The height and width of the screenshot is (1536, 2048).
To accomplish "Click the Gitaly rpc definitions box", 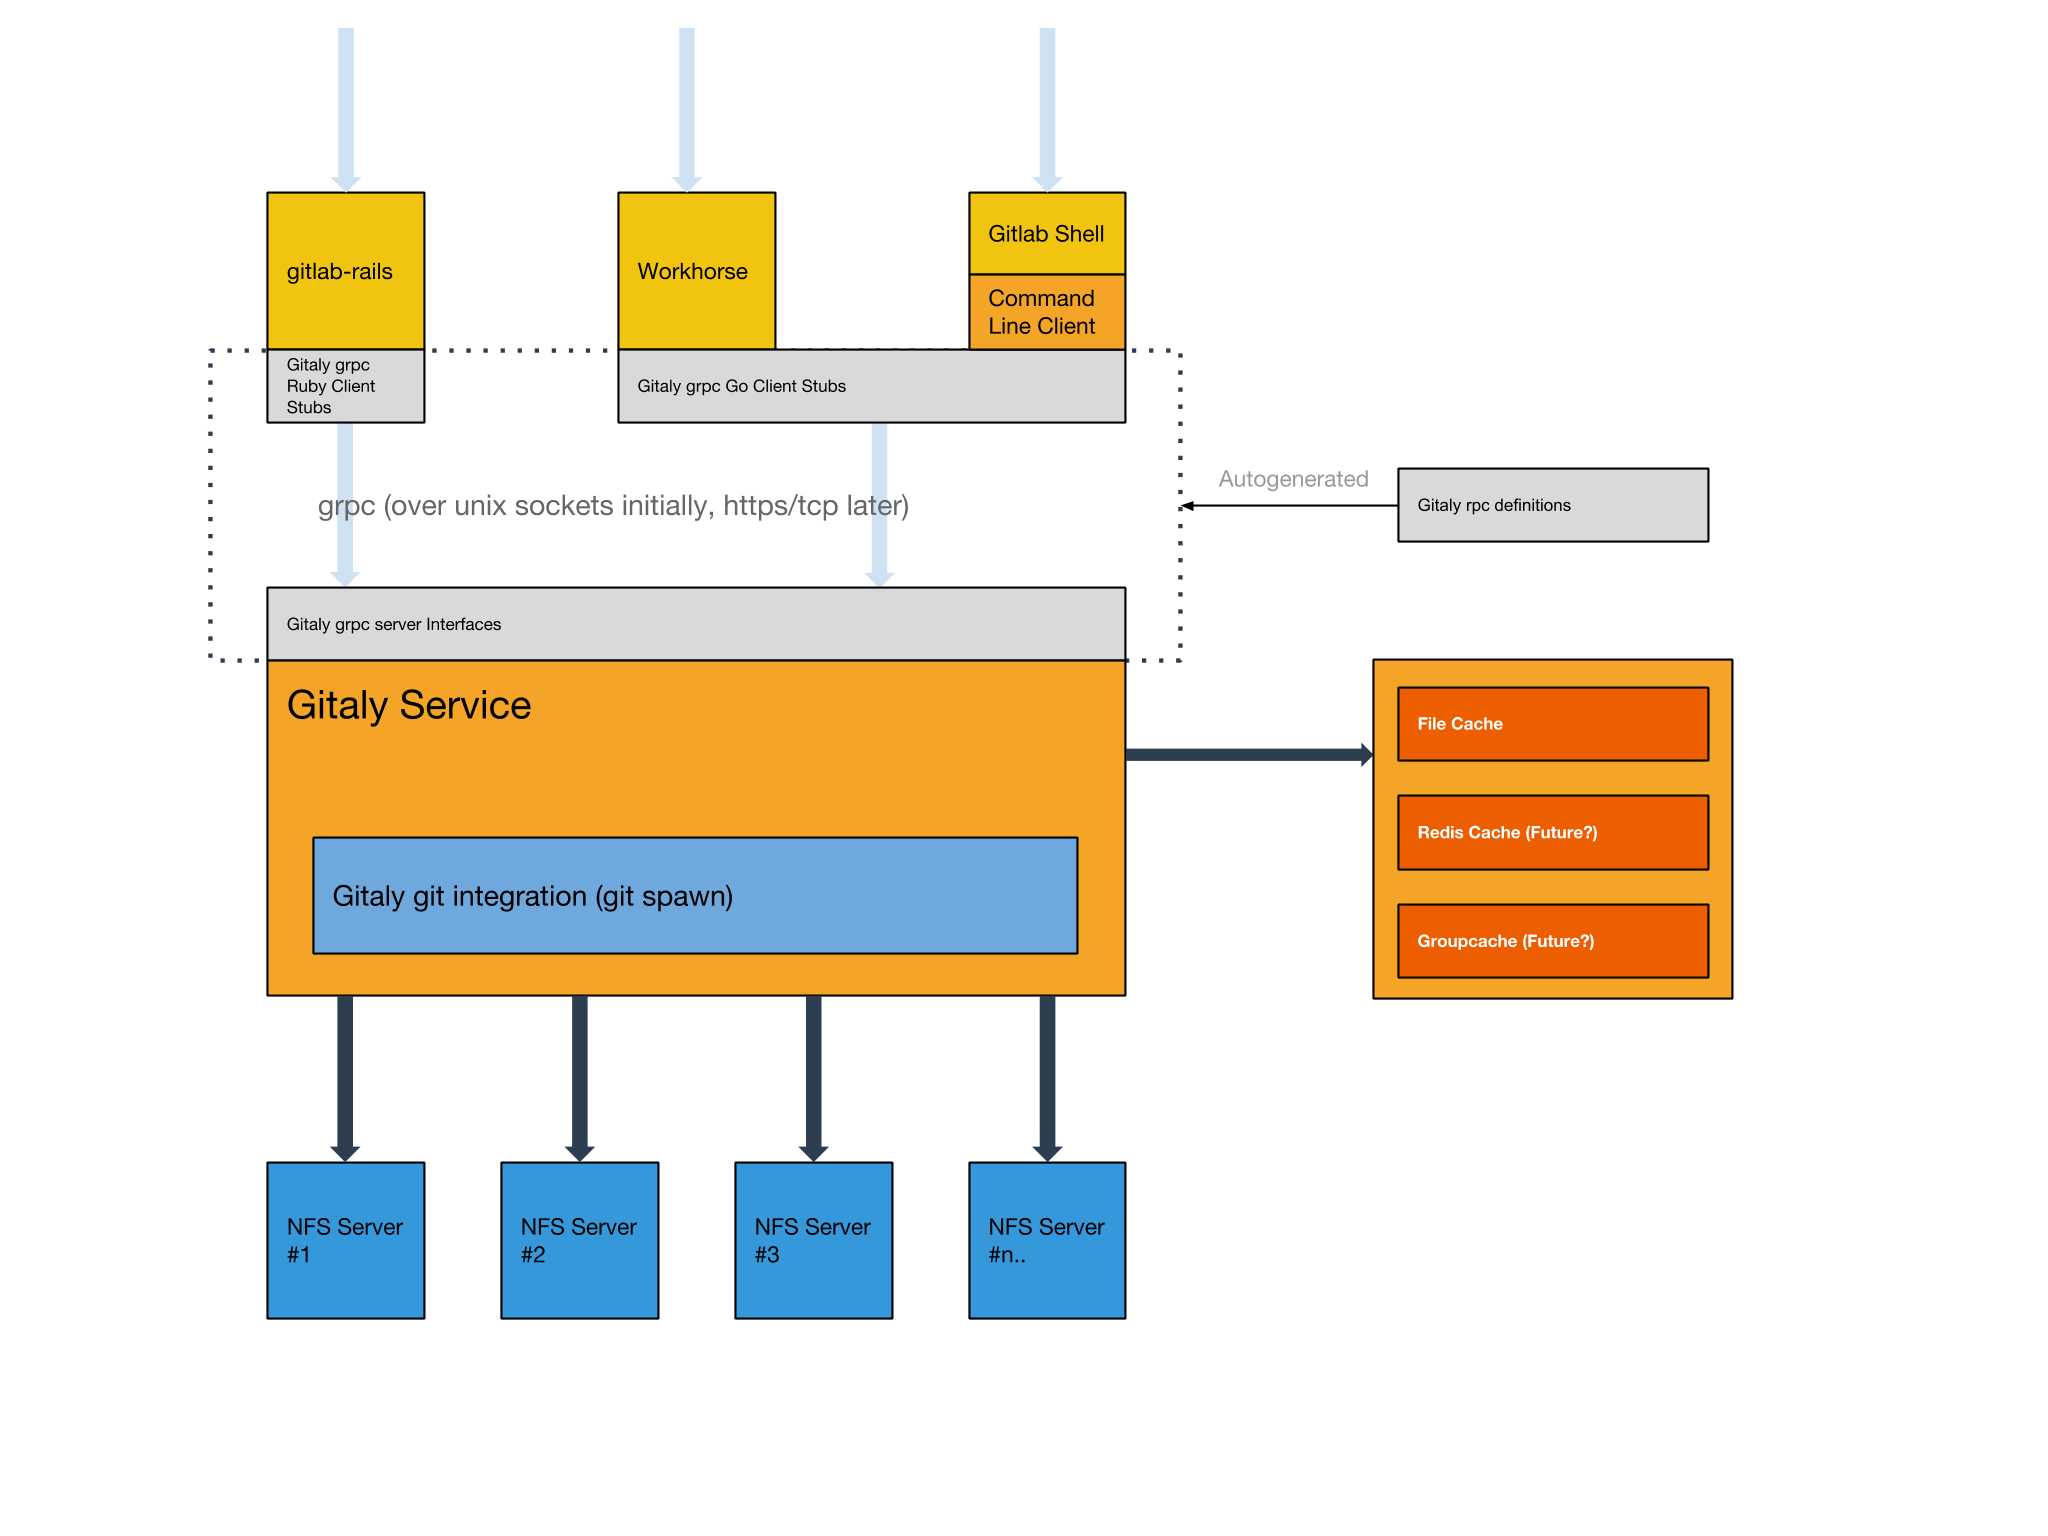I will pos(1552,505).
